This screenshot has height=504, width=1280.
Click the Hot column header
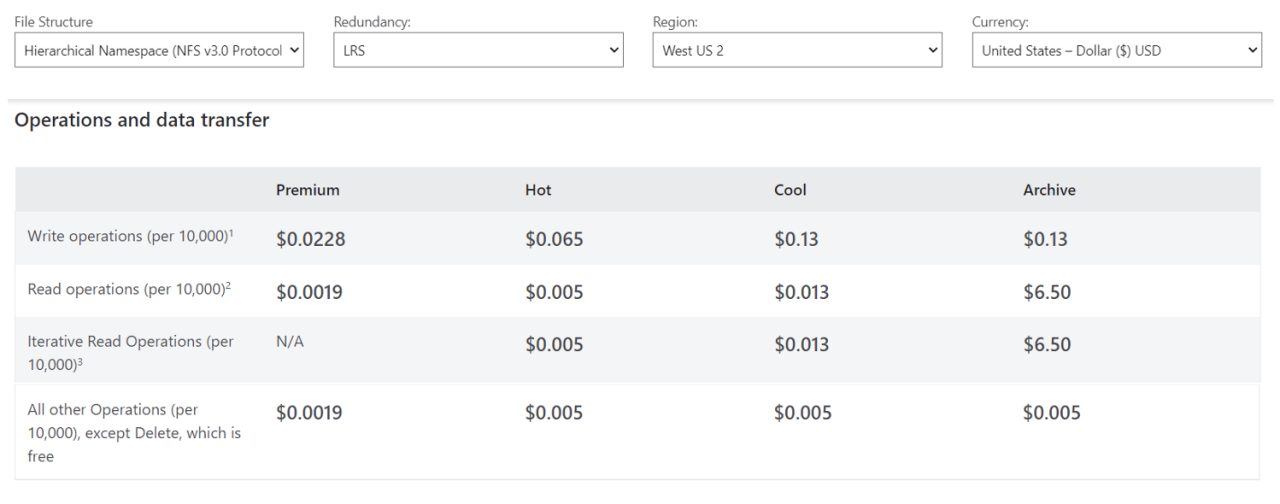[538, 190]
